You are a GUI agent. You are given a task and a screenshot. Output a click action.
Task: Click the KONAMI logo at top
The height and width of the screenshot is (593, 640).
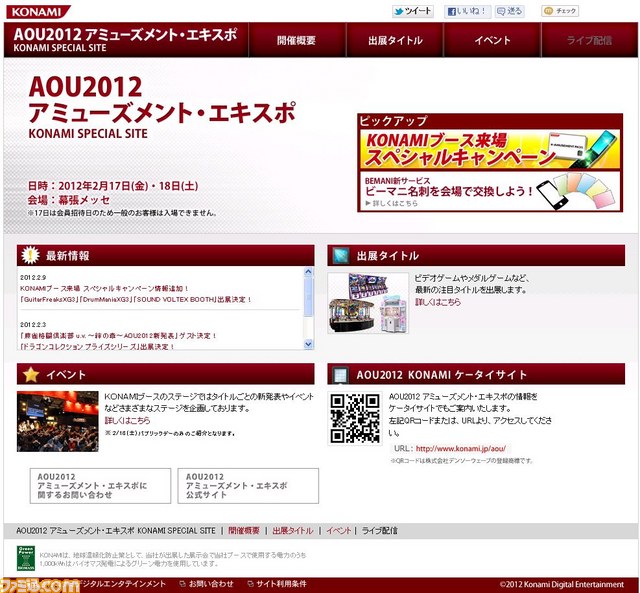click(38, 11)
